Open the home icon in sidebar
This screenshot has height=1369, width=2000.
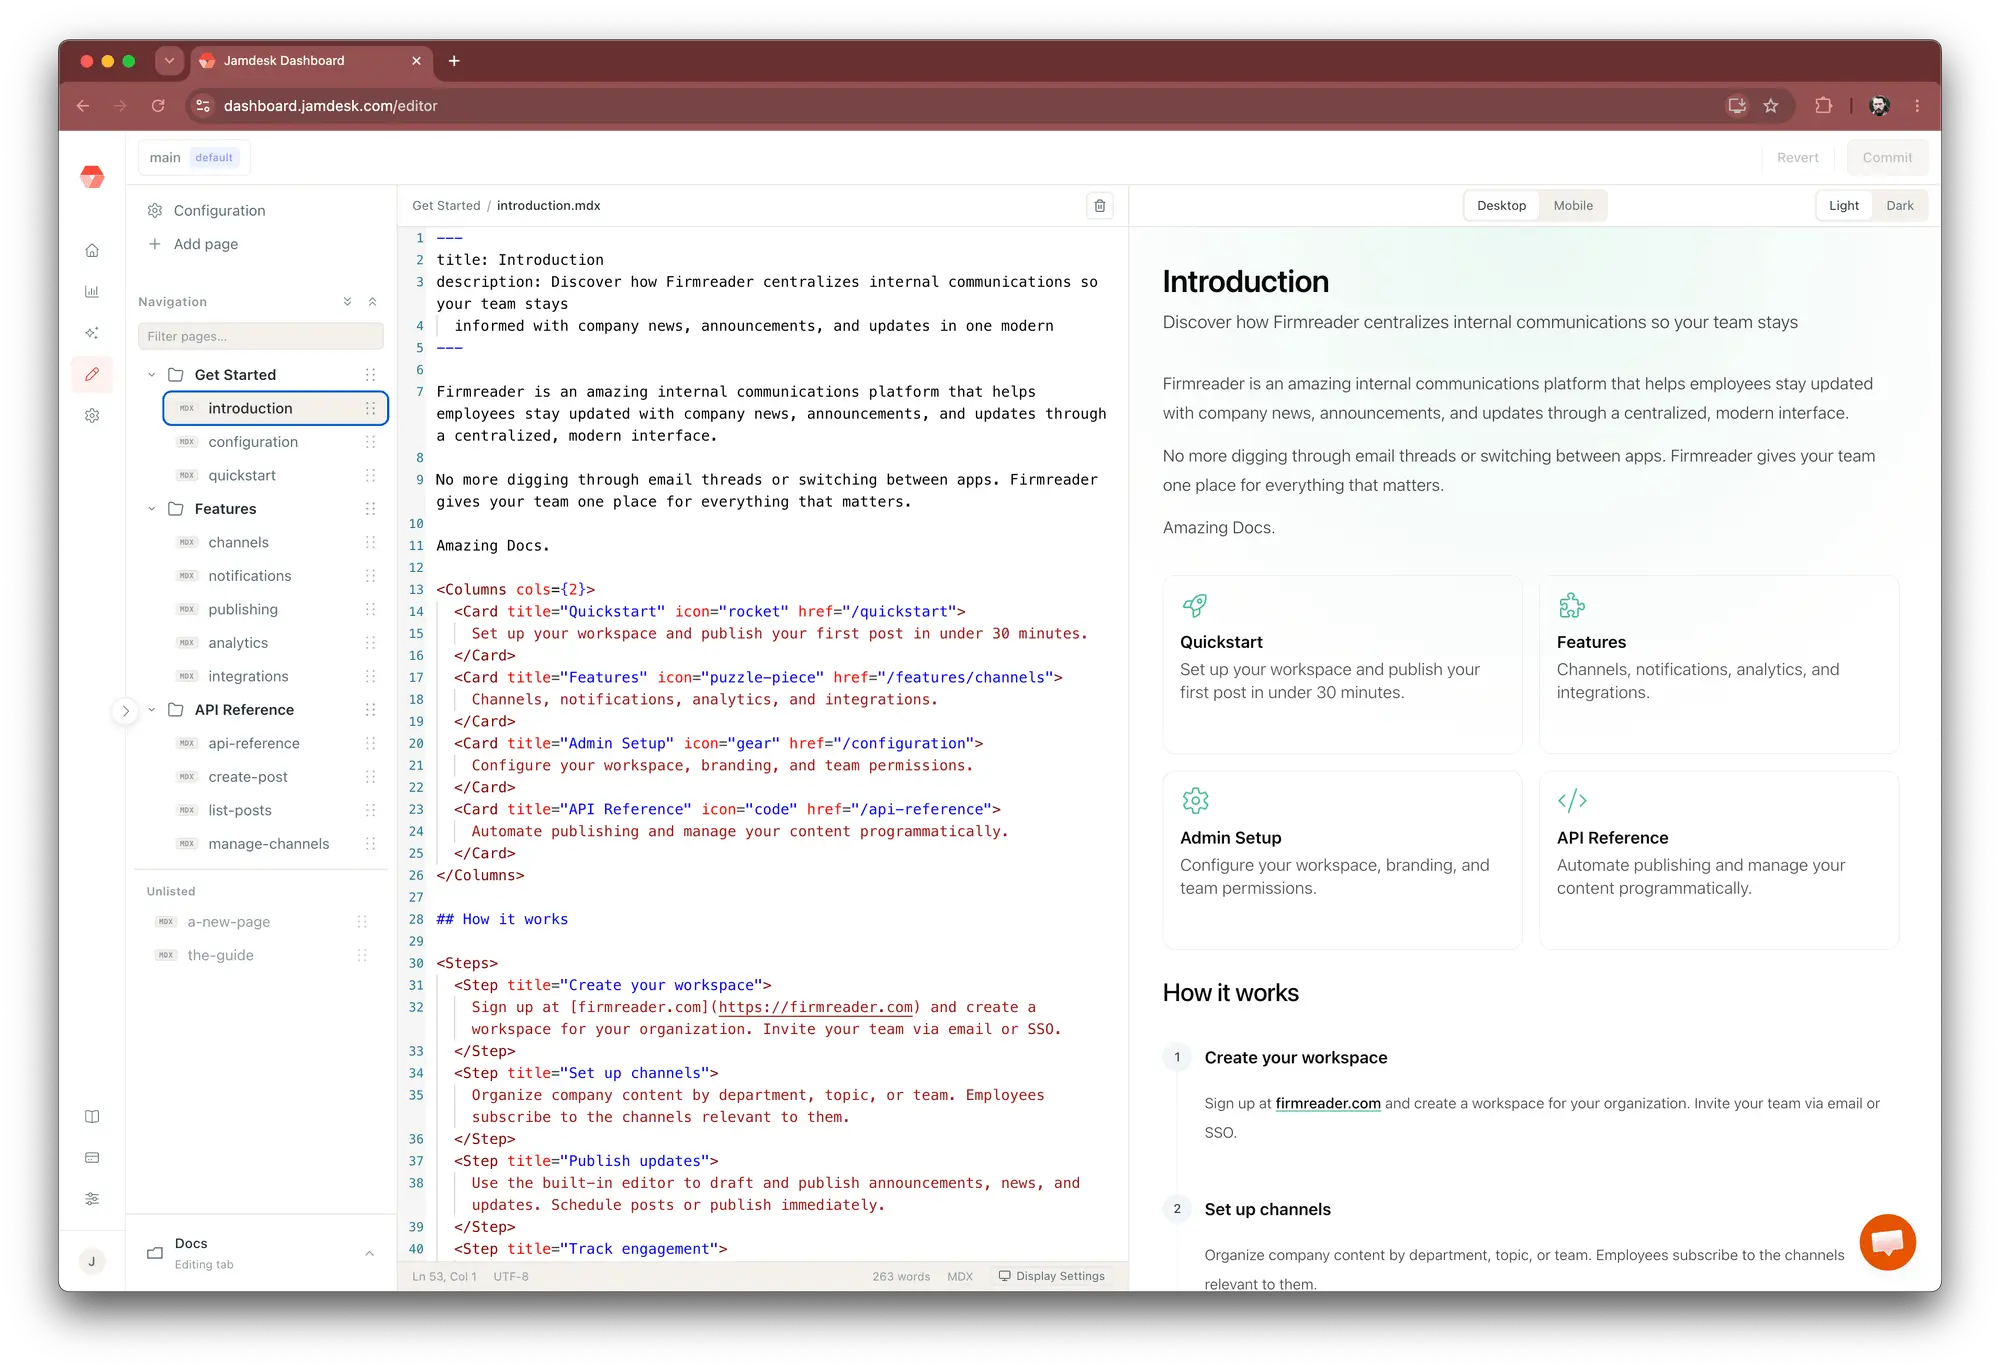click(92, 250)
